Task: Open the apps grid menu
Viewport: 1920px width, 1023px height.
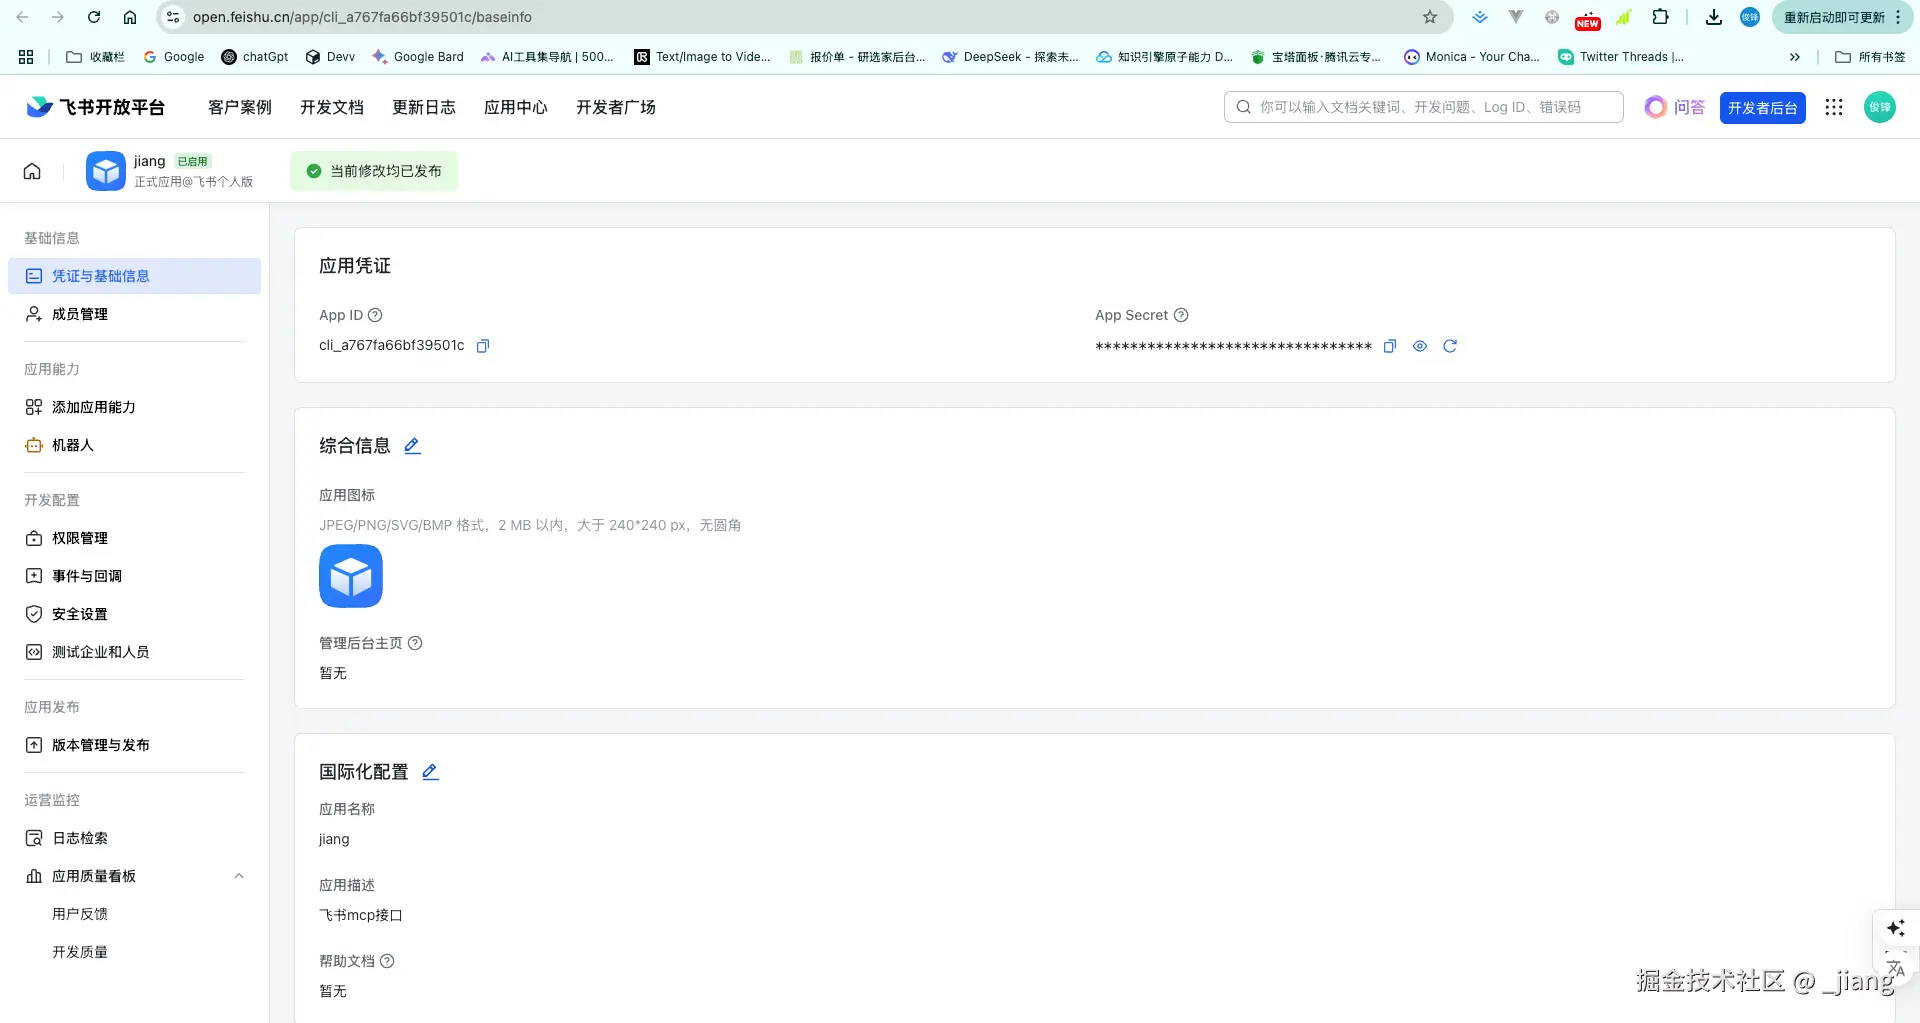Action: pyautogui.click(x=1833, y=107)
